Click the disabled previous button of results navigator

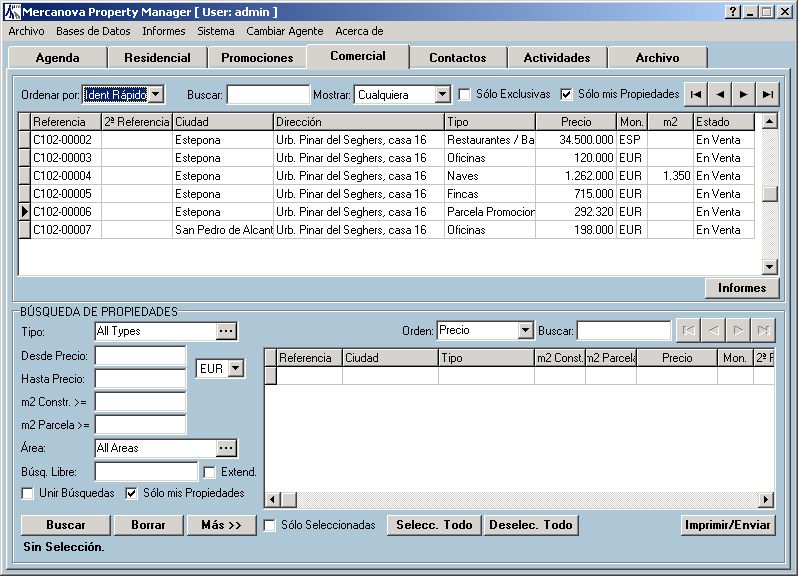(713, 331)
